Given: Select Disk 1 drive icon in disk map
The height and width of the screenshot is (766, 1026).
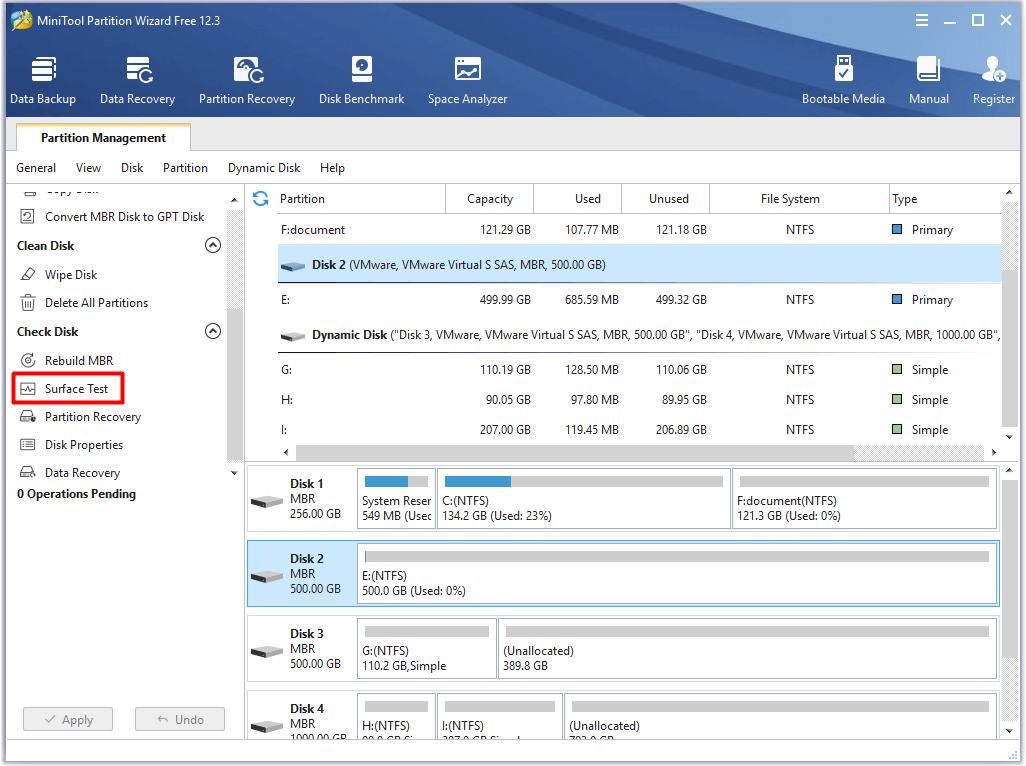Looking at the screenshot, I should 267,501.
